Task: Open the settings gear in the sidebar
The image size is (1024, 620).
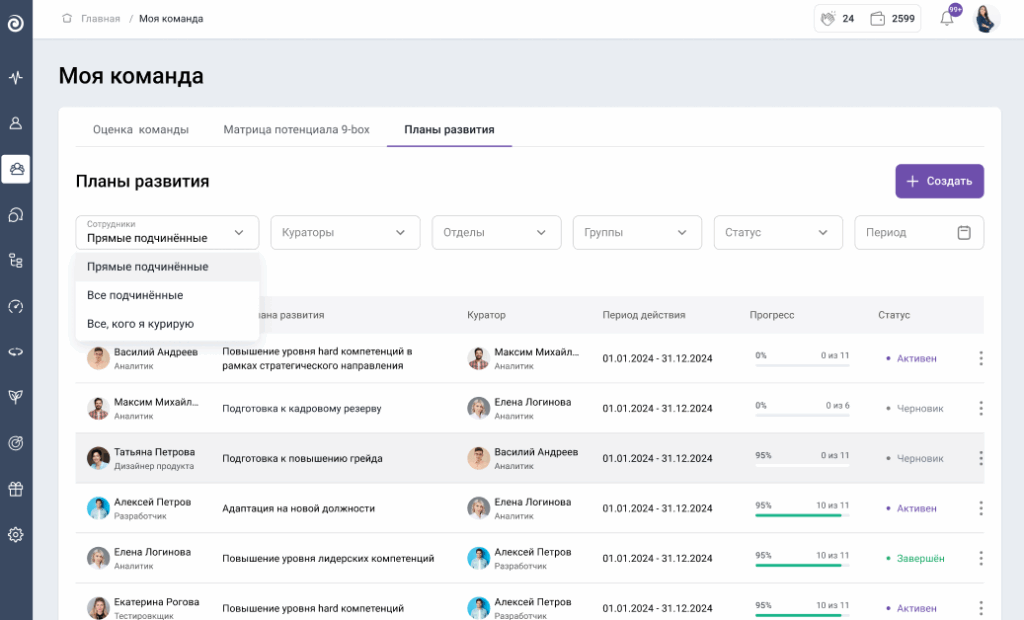Action: pos(15,535)
